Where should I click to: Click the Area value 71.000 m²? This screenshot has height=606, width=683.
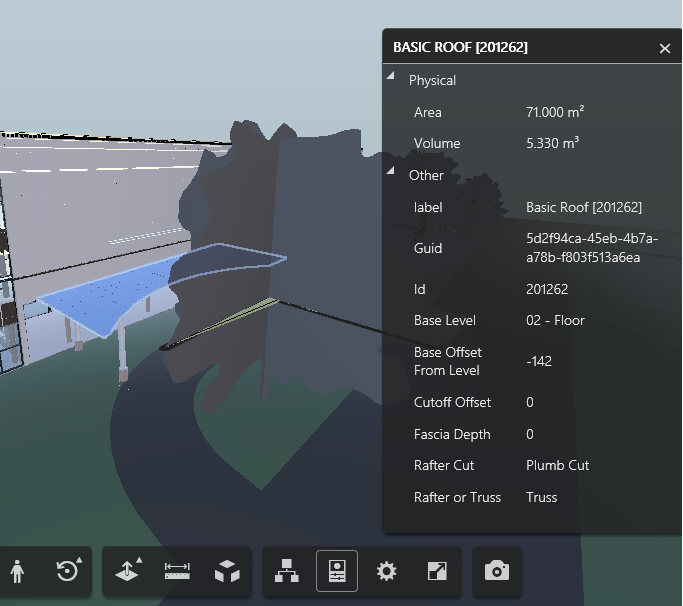pyautogui.click(x=555, y=112)
